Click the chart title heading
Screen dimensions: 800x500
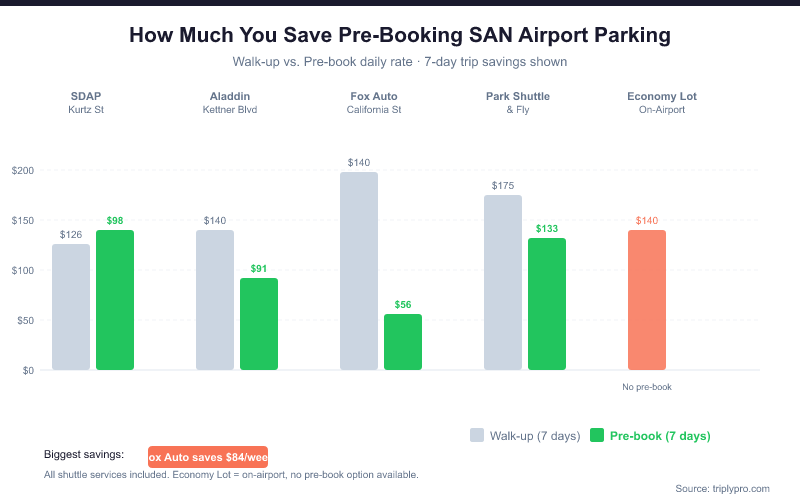[x=400, y=36]
